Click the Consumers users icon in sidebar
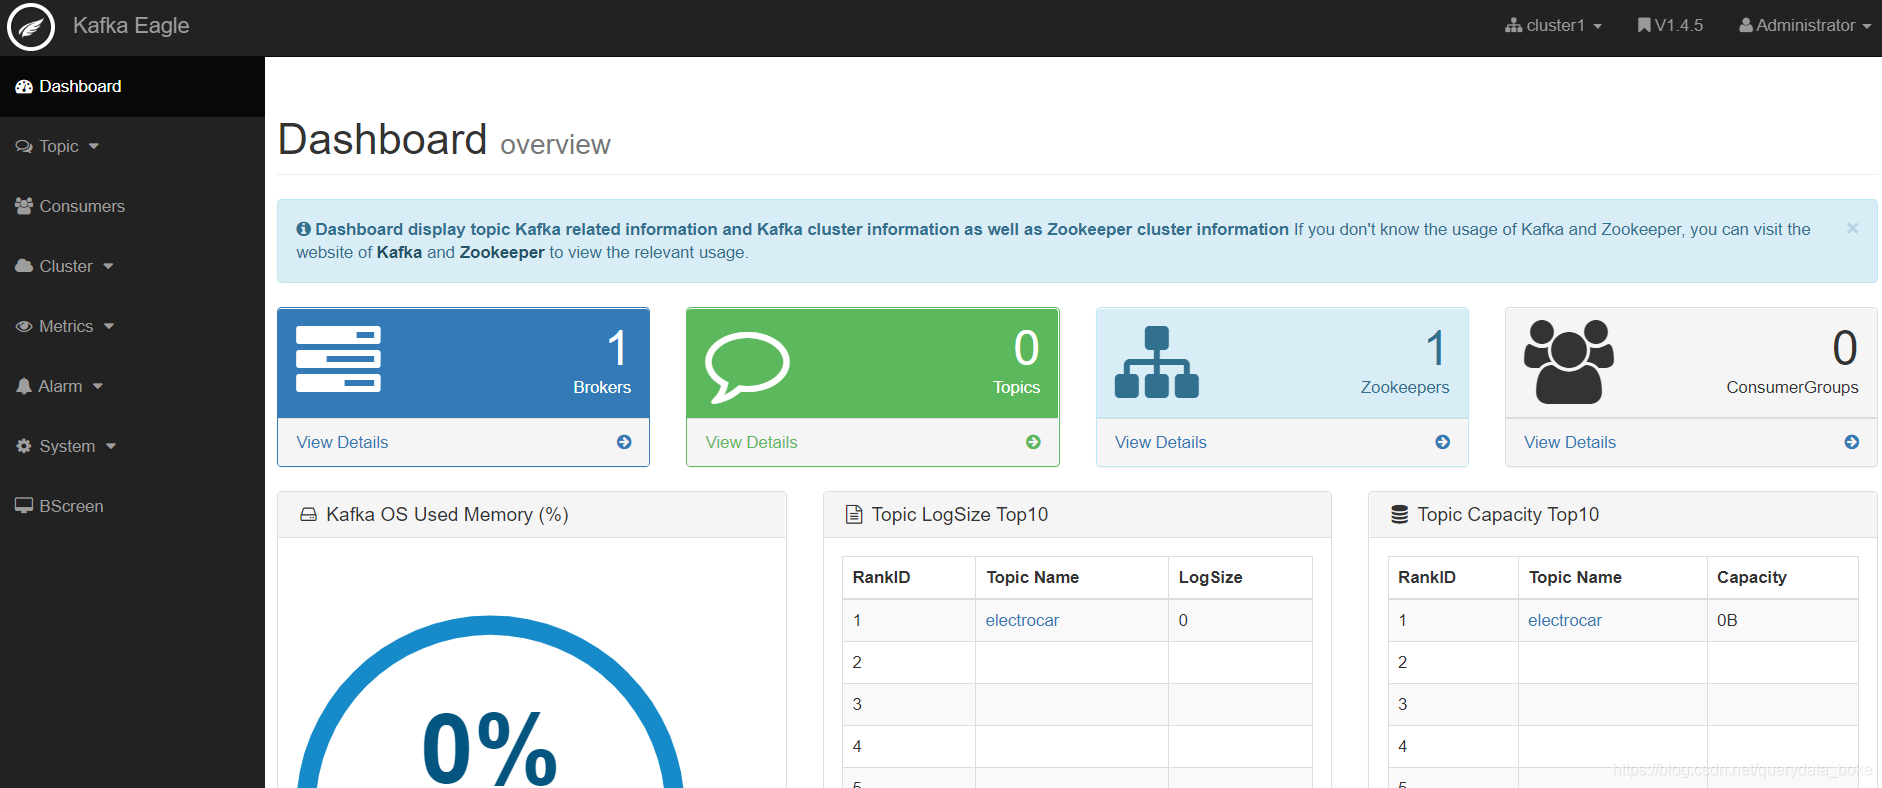This screenshot has height=788, width=1882. [x=24, y=206]
